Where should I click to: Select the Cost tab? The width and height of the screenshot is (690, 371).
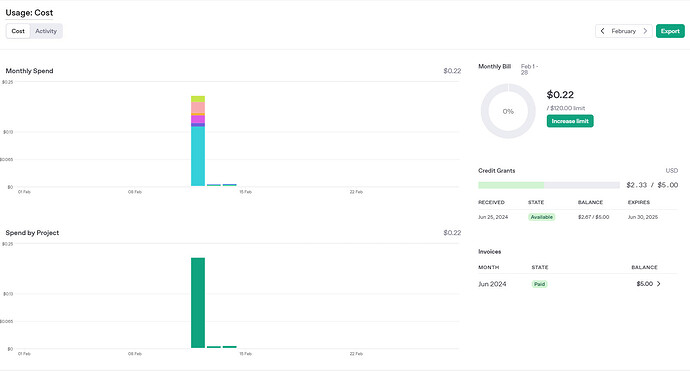[18, 31]
